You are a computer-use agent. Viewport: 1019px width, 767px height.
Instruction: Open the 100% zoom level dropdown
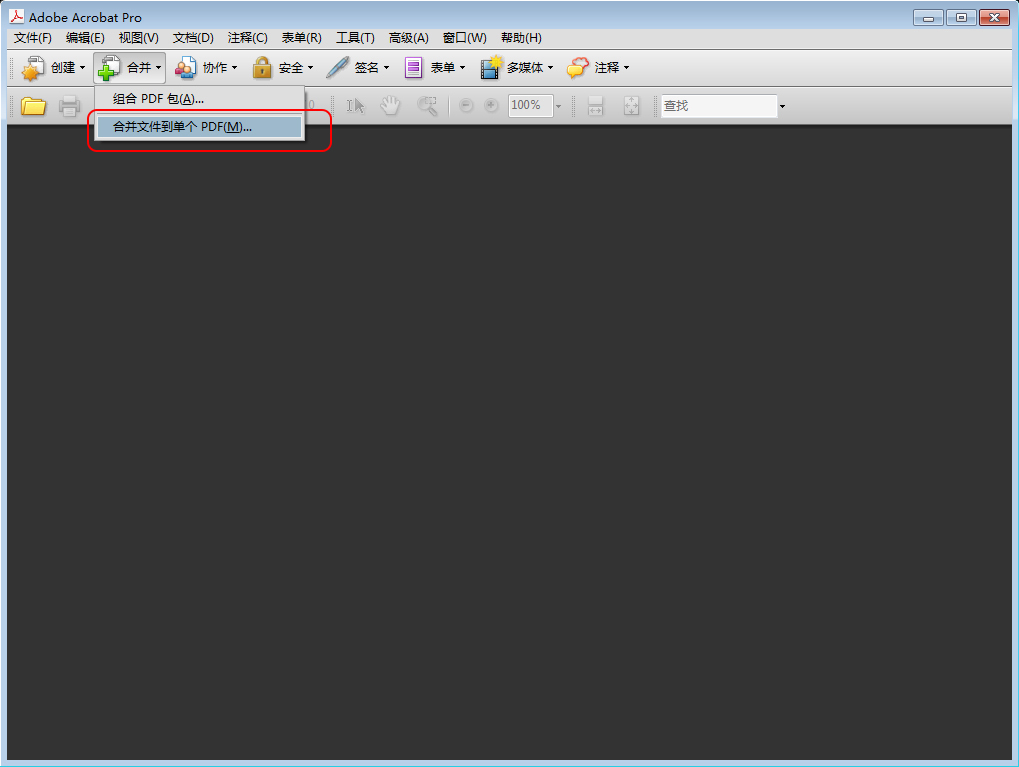558,106
